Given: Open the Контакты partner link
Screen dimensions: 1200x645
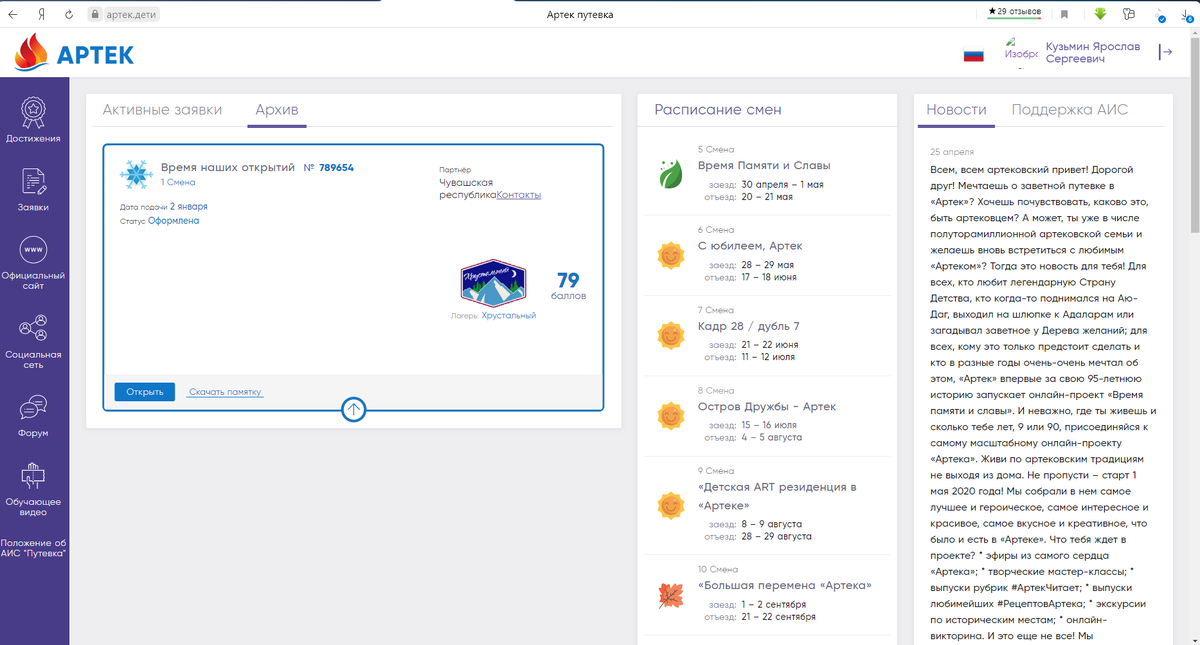Looking at the screenshot, I should (x=518, y=195).
